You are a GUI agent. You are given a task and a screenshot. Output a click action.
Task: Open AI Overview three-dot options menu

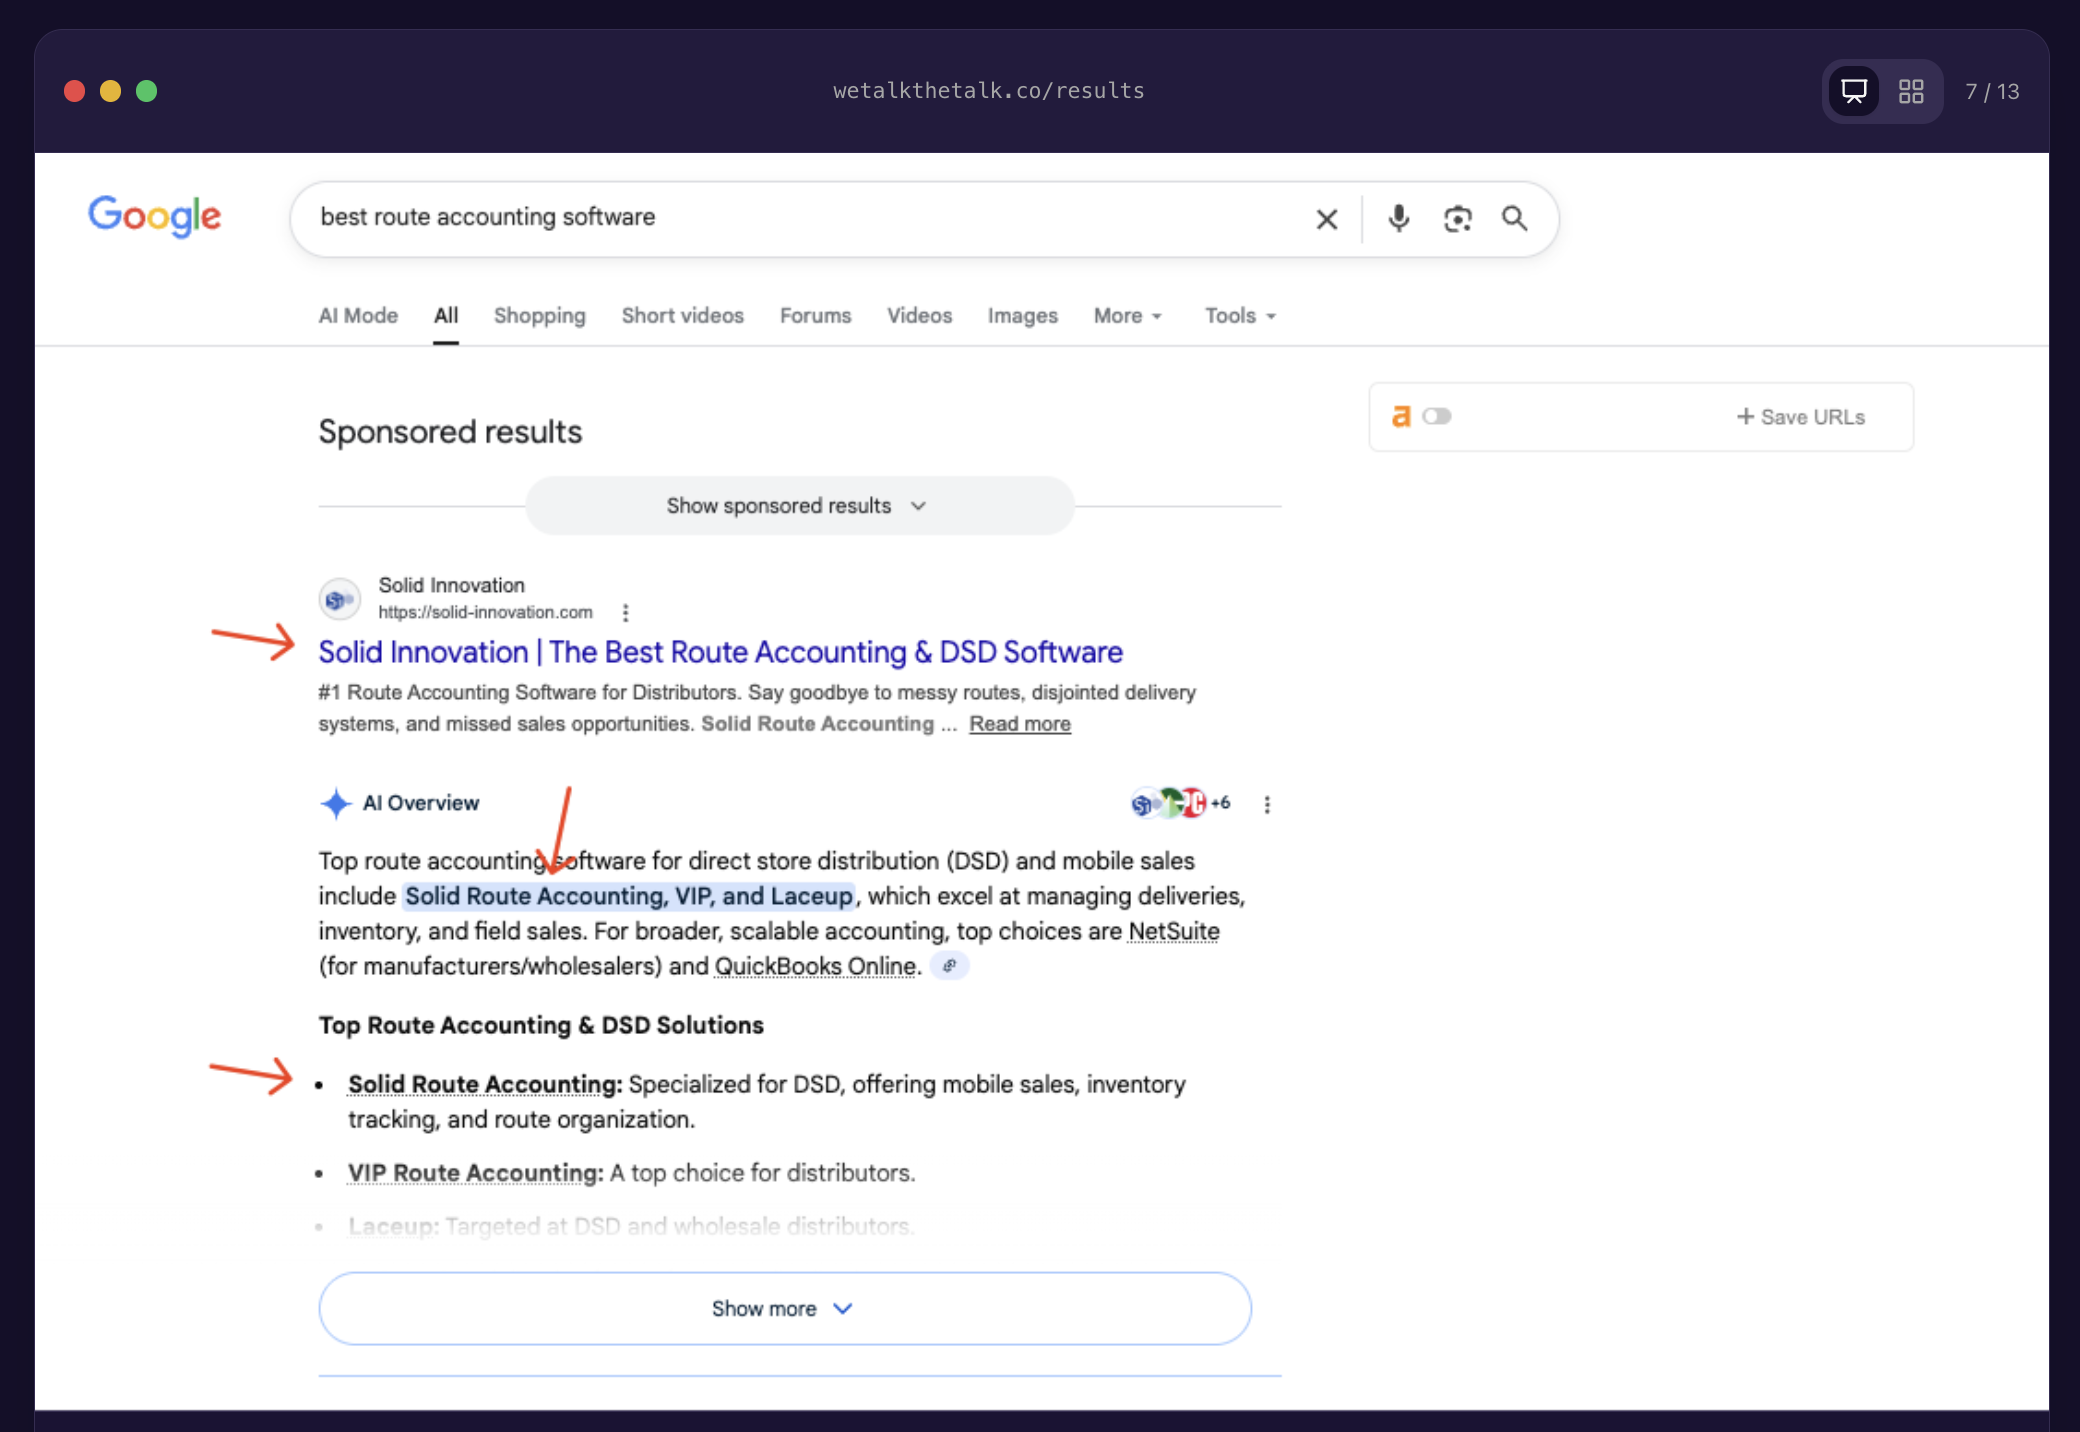tap(1267, 804)
